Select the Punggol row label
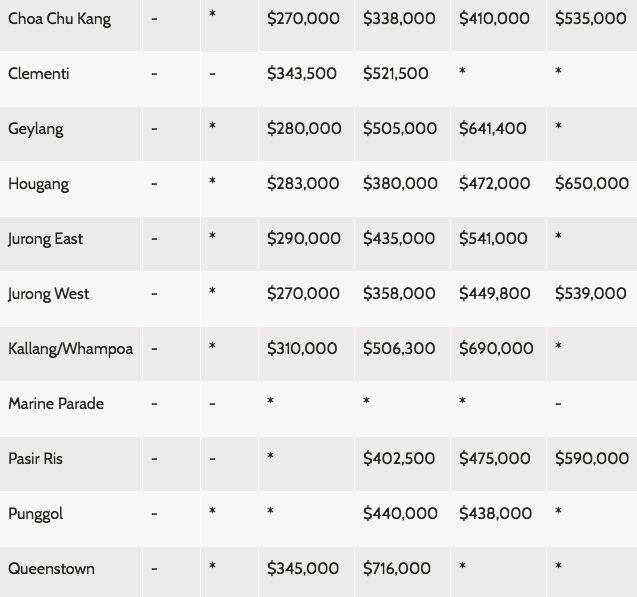Viewport: 637px width, 597px height. coord(36,514)
